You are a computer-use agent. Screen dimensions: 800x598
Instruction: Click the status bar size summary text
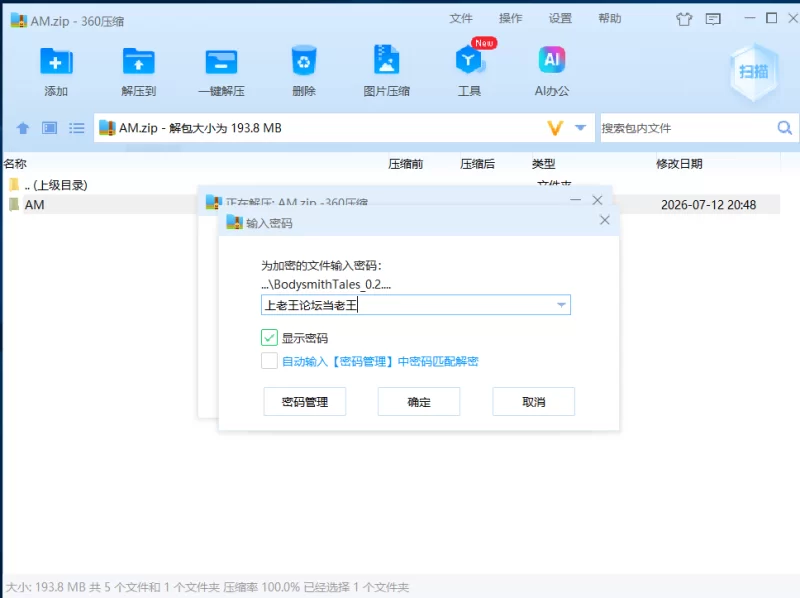(x=207, y=587)
